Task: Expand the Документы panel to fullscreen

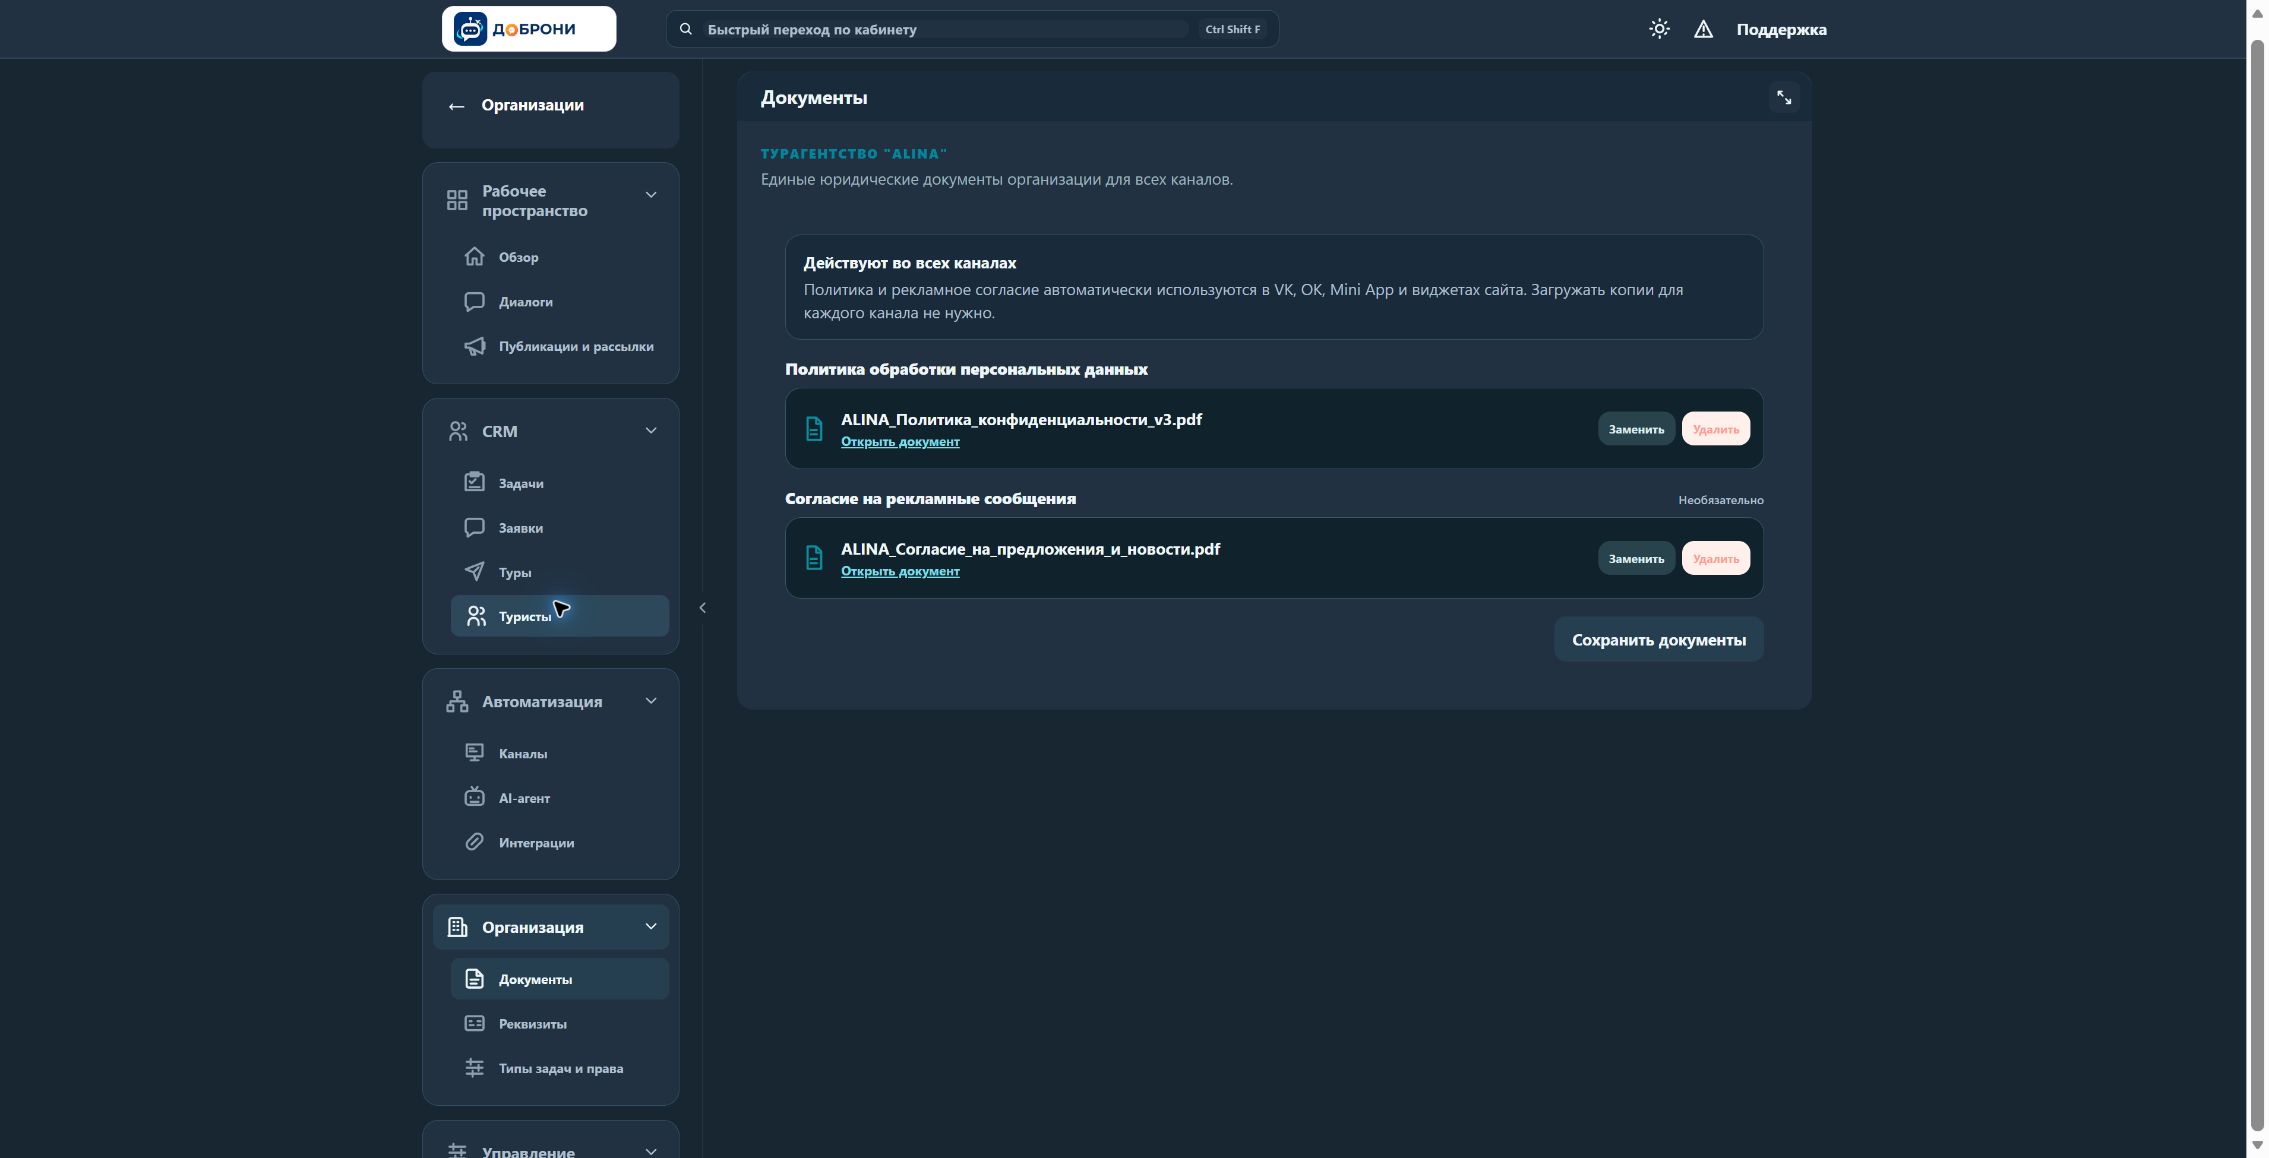Action: (1784, 98)
